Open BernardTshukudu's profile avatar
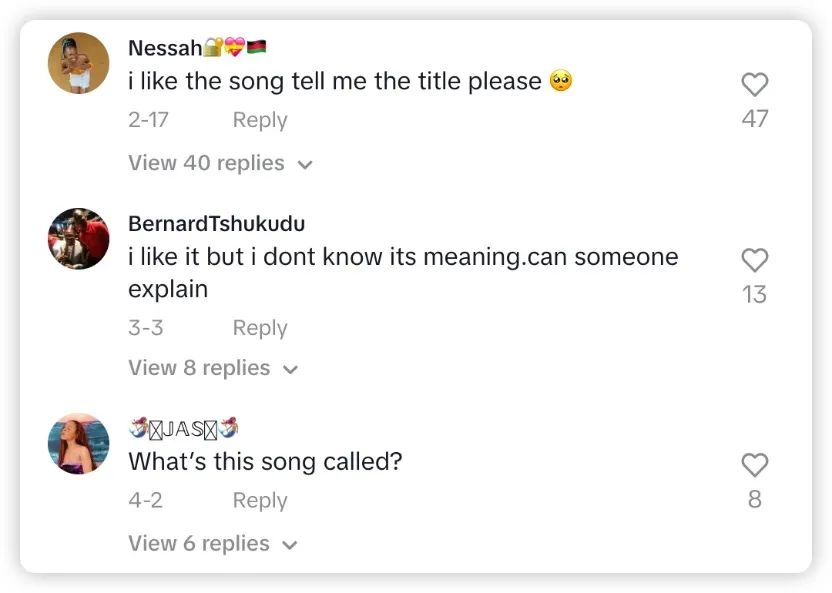Viewport: 832px width, 593px height. (79, 239)
